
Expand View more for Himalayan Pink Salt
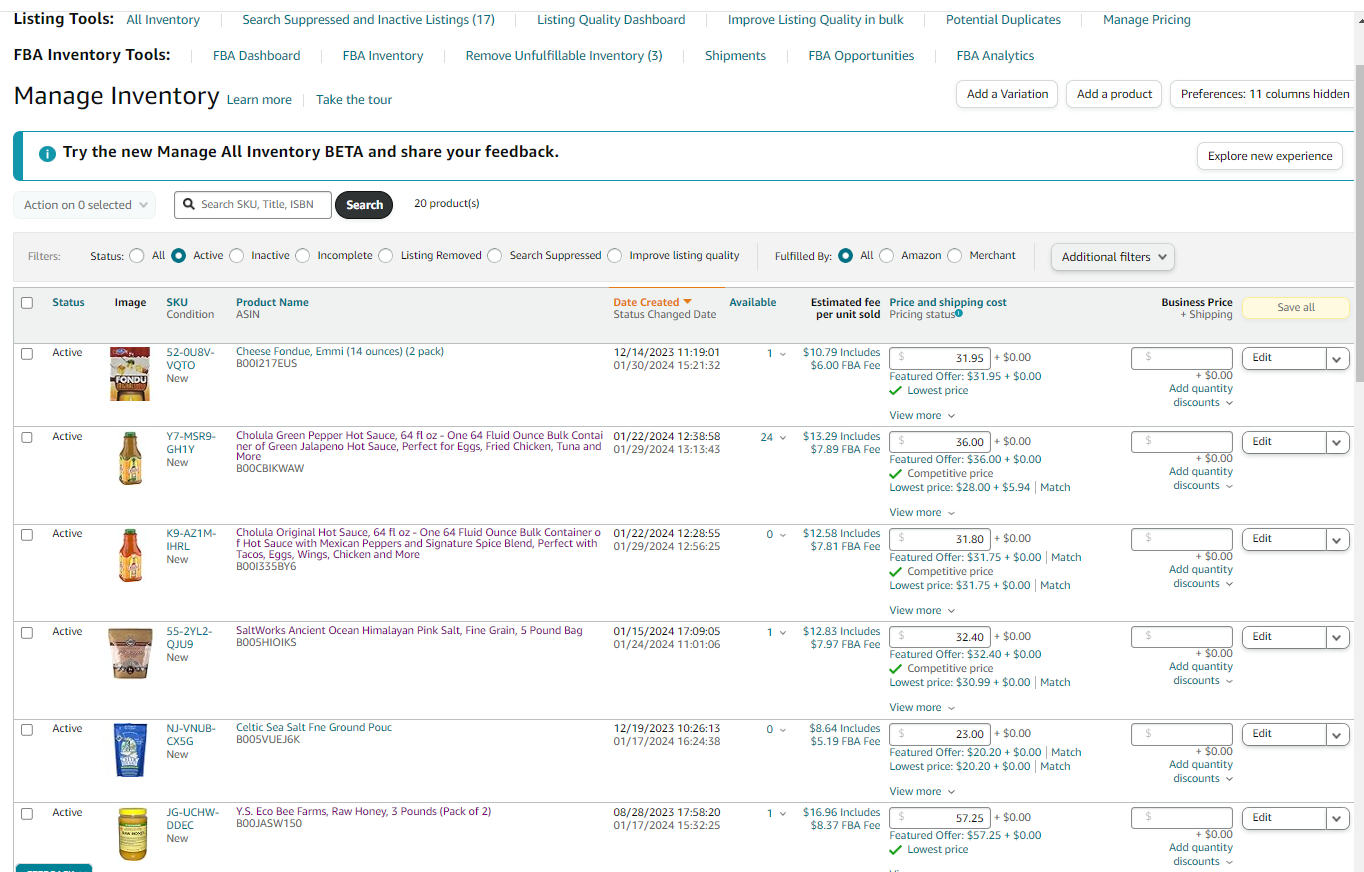922,708
